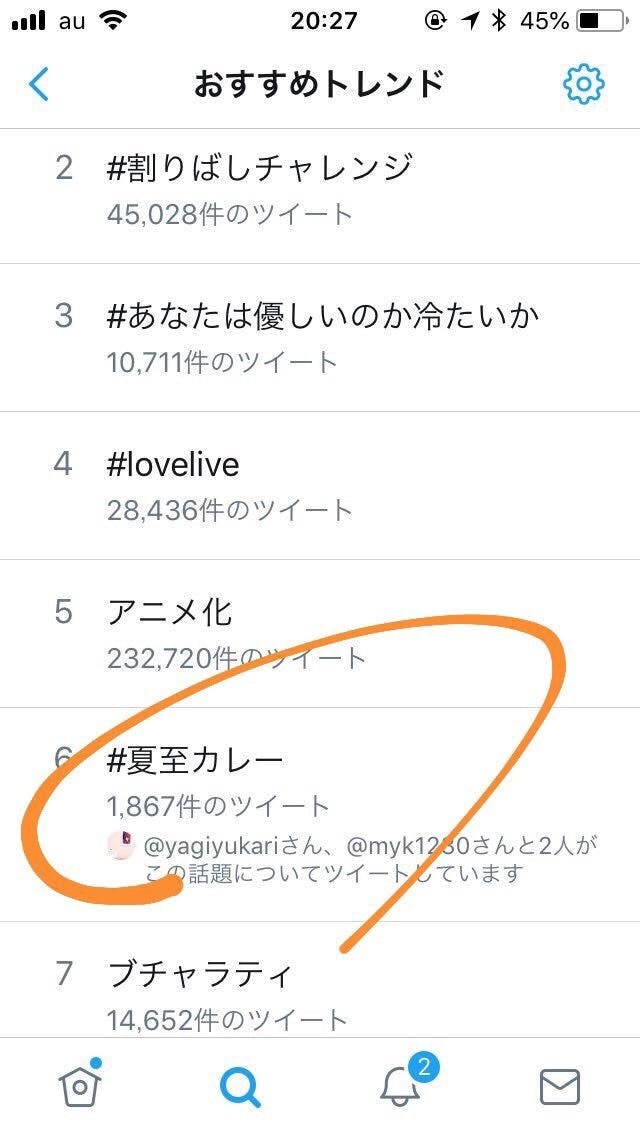Go to the Home tab icon

pos(79,1084)
